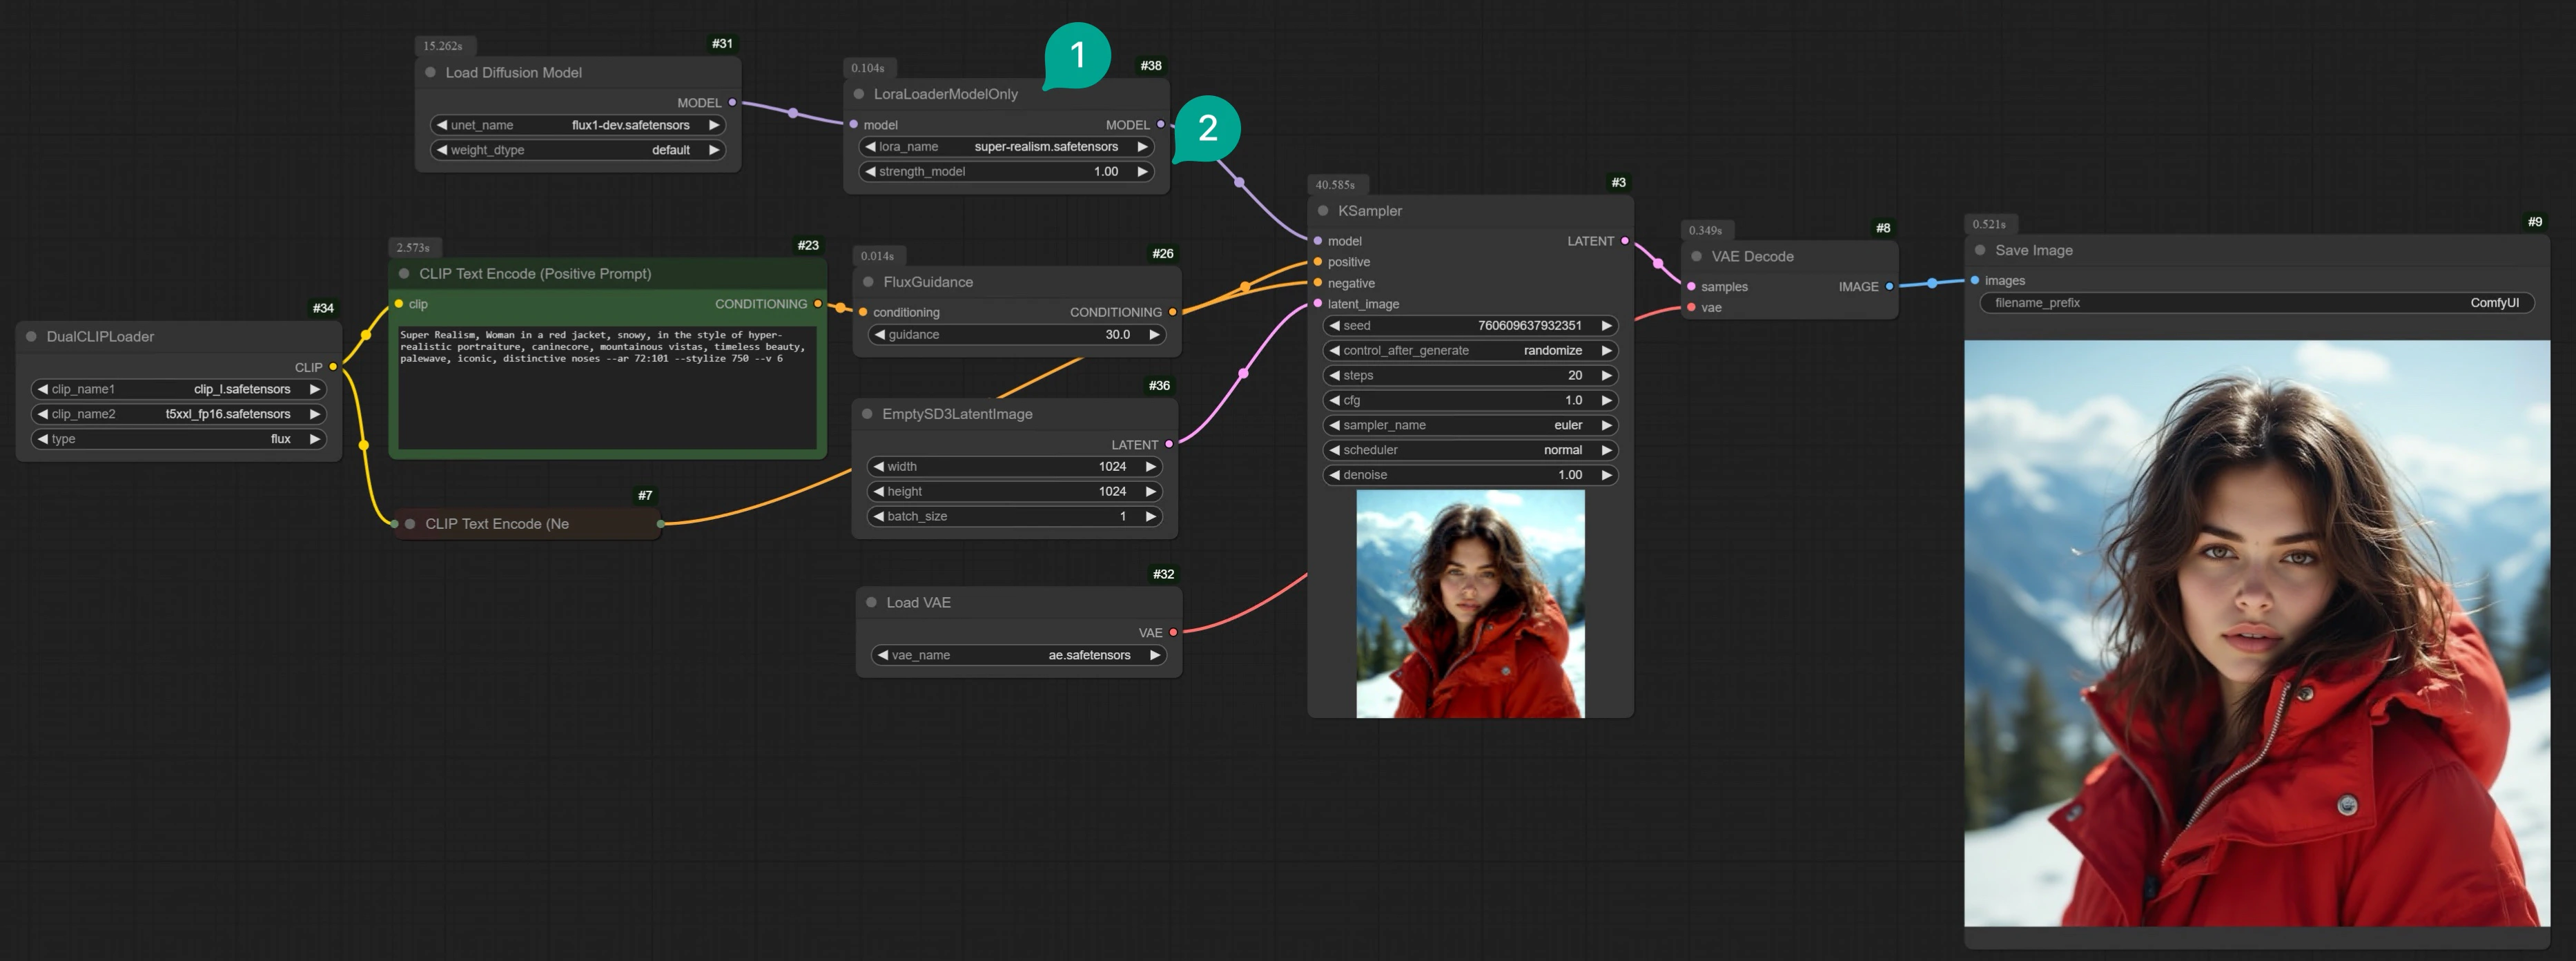Viewport: 2576px width, 961px height.
Task: Adjust the denoise value slider in KSampler
Action: click(x=1470, y=475)
